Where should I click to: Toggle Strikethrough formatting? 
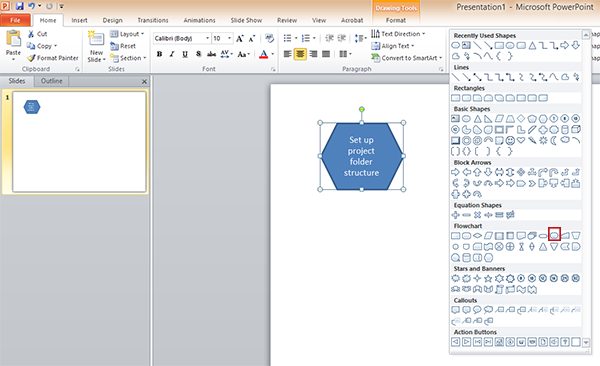click(211, 54)
